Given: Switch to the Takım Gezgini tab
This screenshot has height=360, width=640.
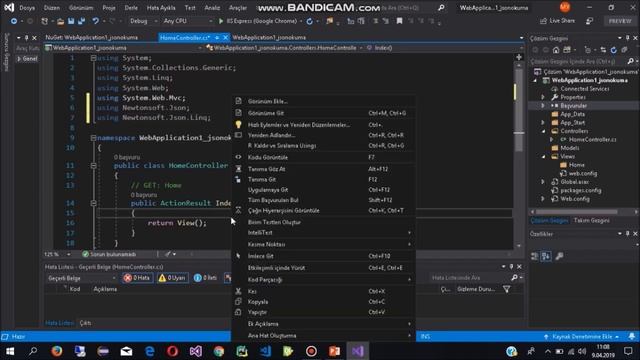Looking at the screenshot, I should [x=591, y=220].
